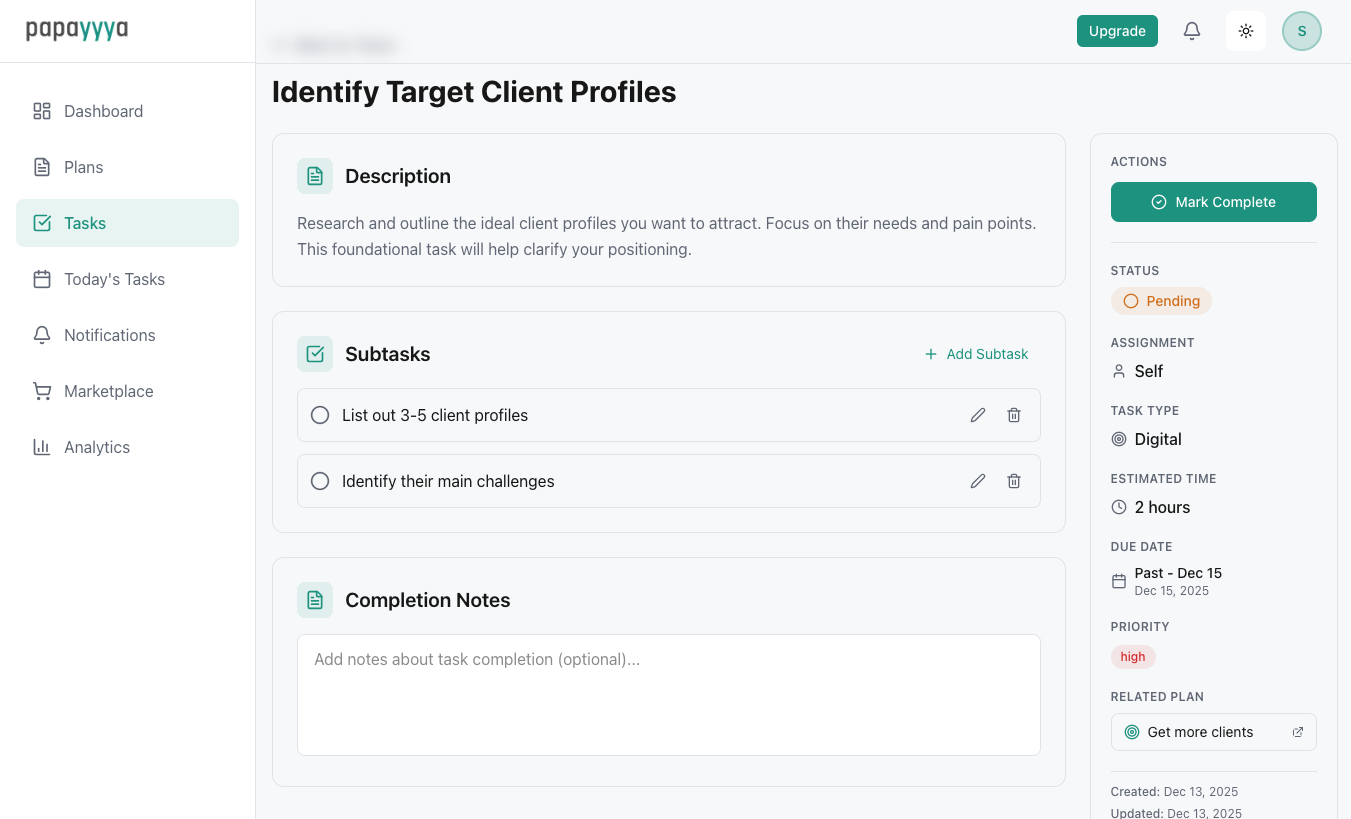Delete the "Identify their main challenges" subtask
Viewport: 1351px width, 819px height.
(x=1013, y=481)
